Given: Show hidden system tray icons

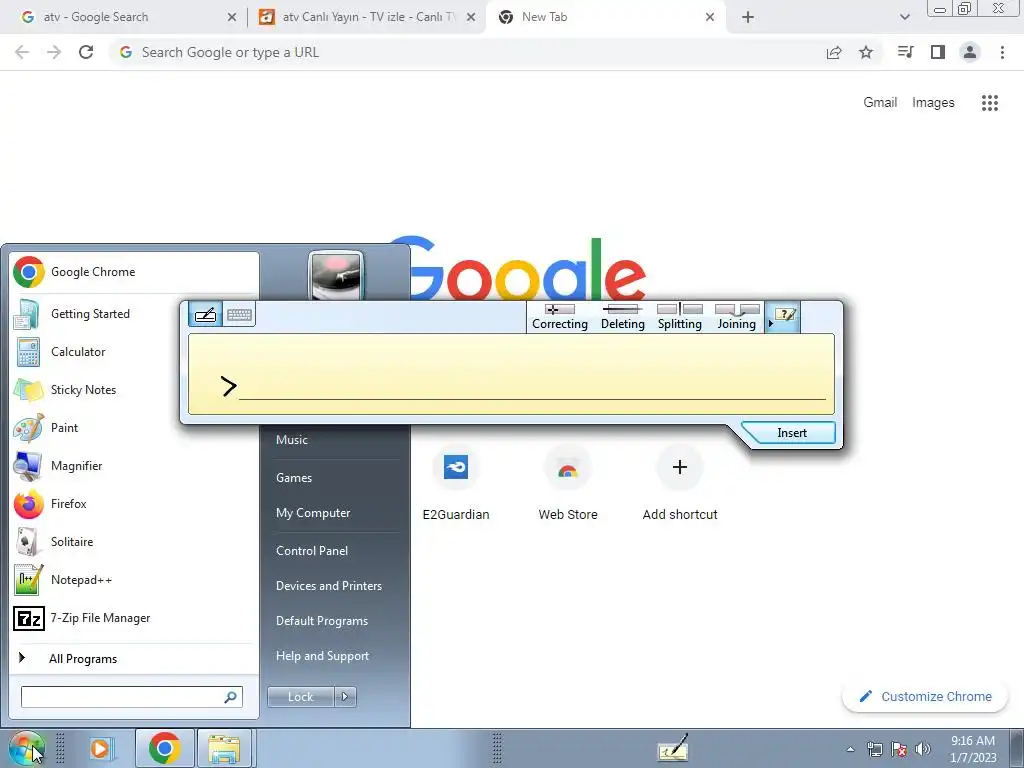Looking at the screenshot, I should tap(850, 750).
